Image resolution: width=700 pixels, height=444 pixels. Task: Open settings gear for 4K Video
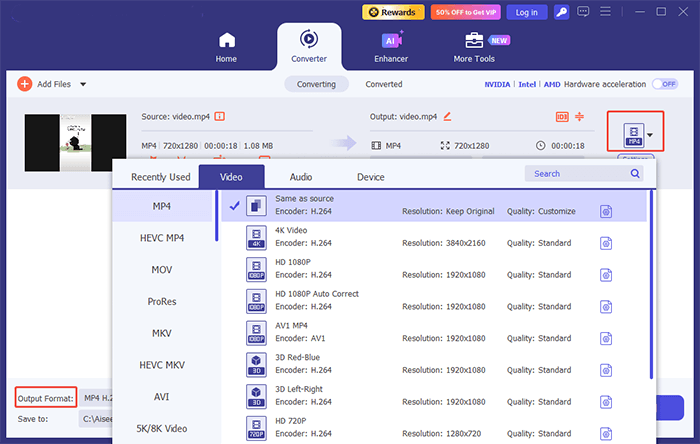[606, 243]
